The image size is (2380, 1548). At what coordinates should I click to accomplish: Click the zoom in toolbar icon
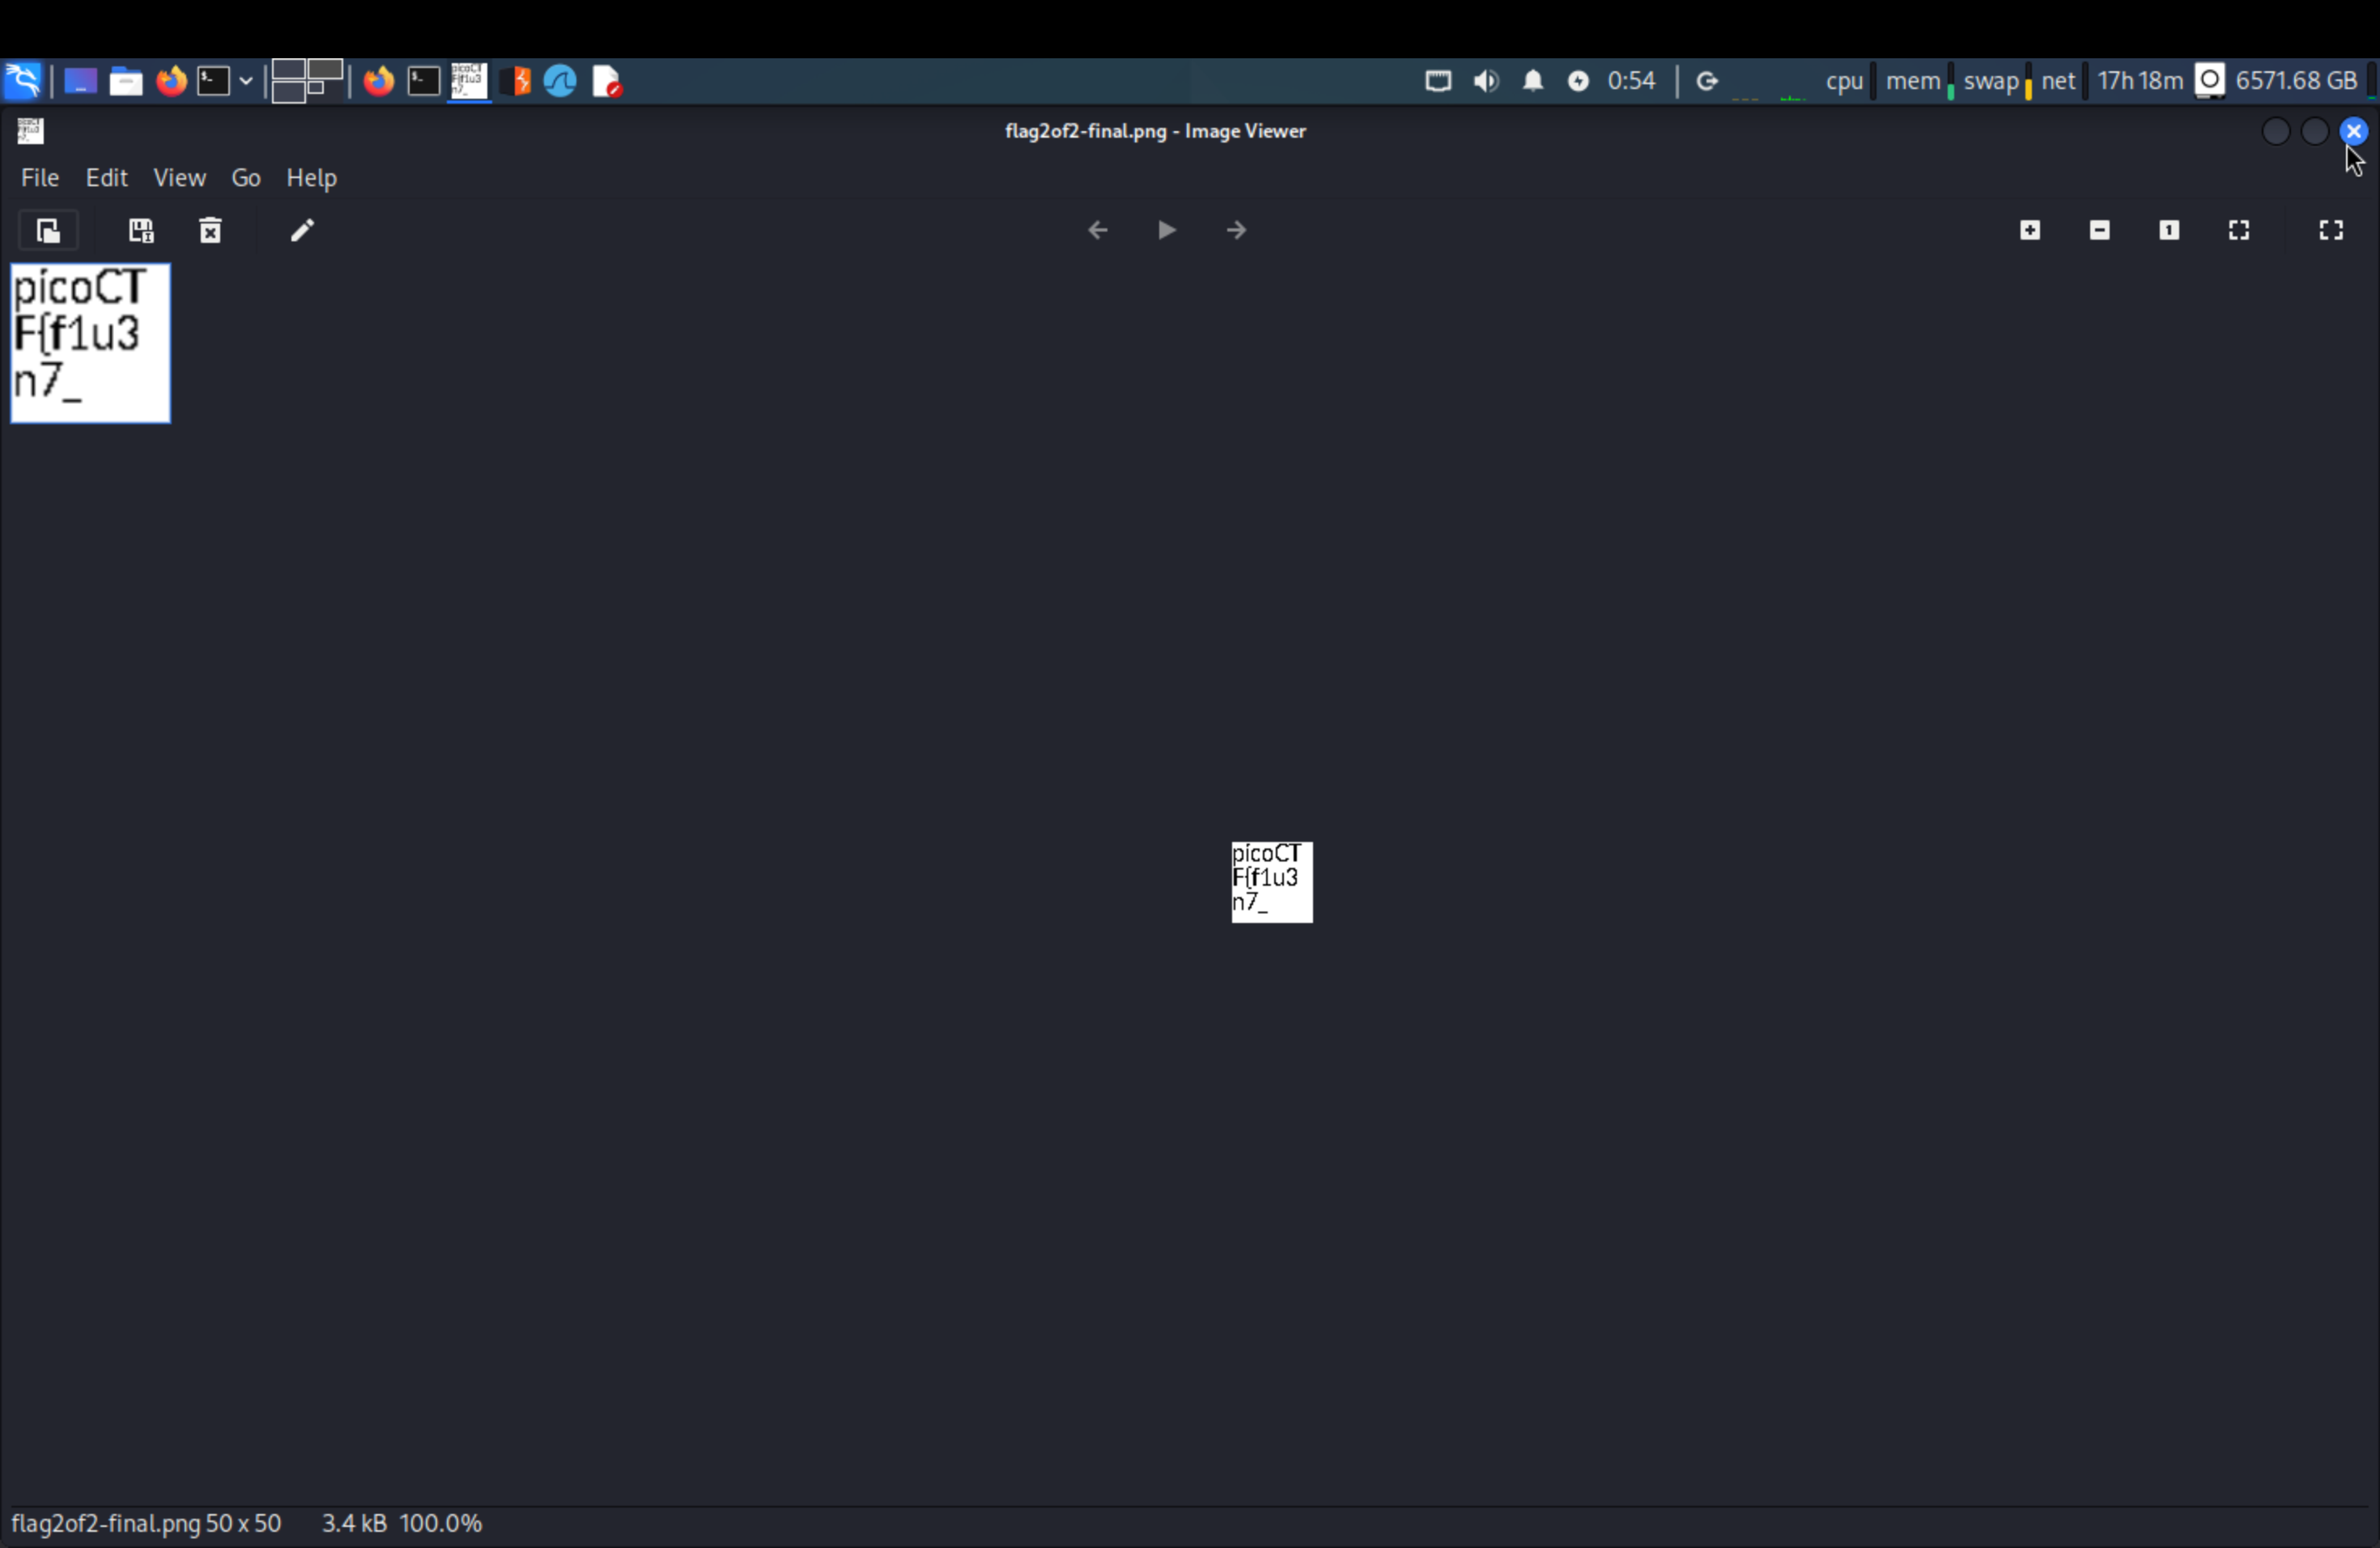[2029, 230]
